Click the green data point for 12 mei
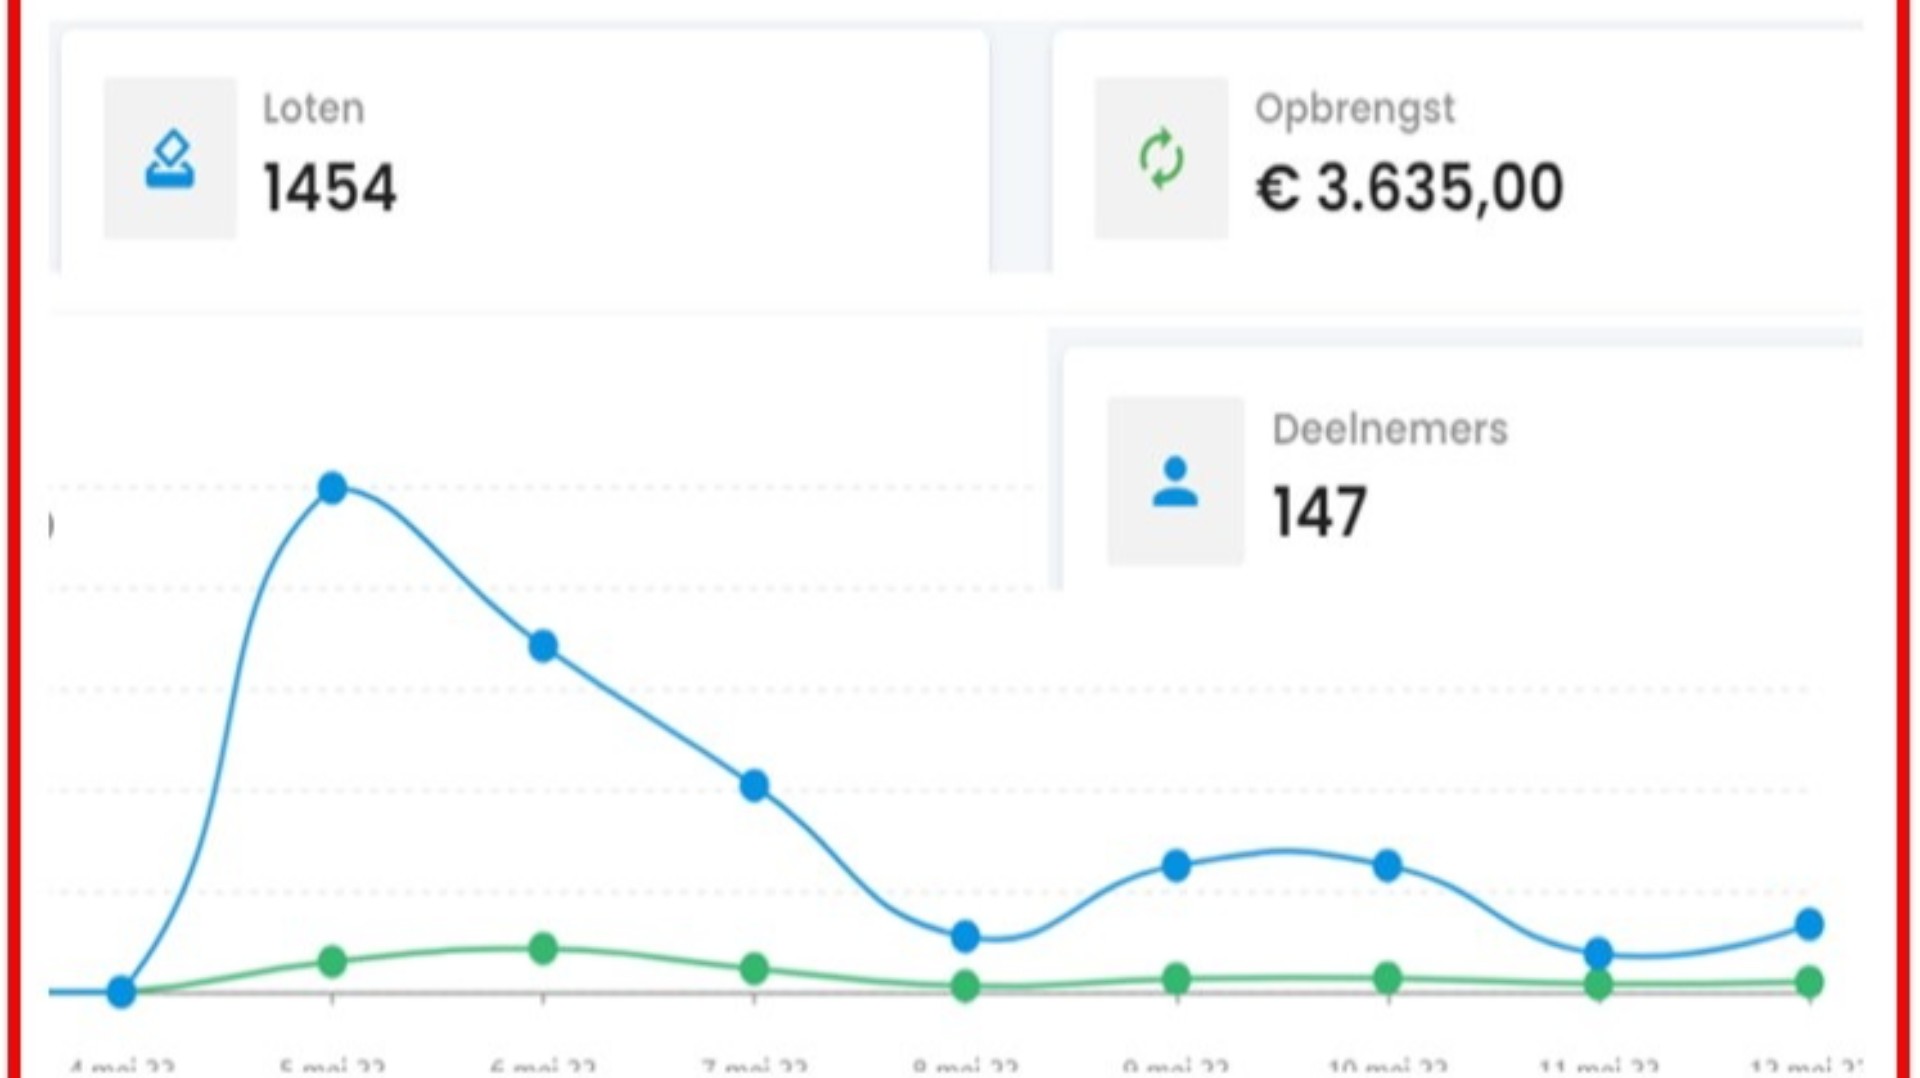Screen dimensions: 1920x1078 click(1809, 982)
